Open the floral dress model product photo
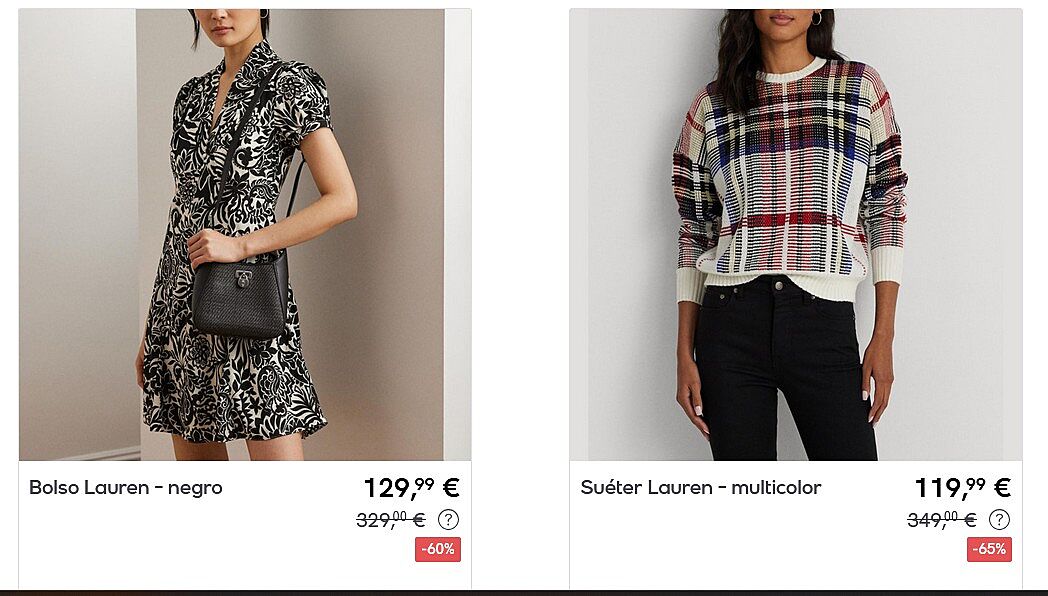Viewport: 1048px width, 596px height. coord(245,235)
